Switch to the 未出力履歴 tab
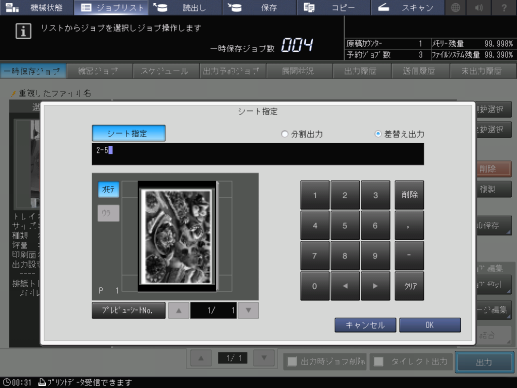The height and width of the screenshot is (388, 517). pyautogui.click(x=482, y=71)
